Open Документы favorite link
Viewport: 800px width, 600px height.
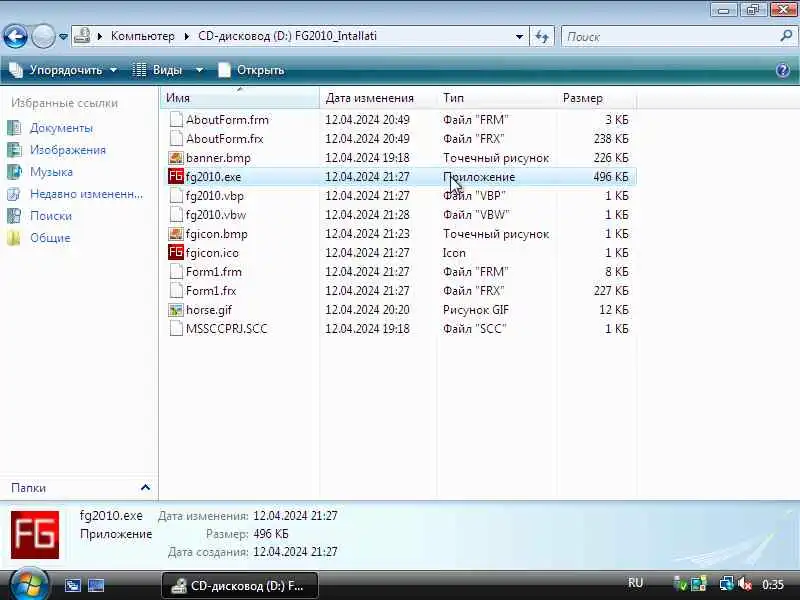[61, 128]
